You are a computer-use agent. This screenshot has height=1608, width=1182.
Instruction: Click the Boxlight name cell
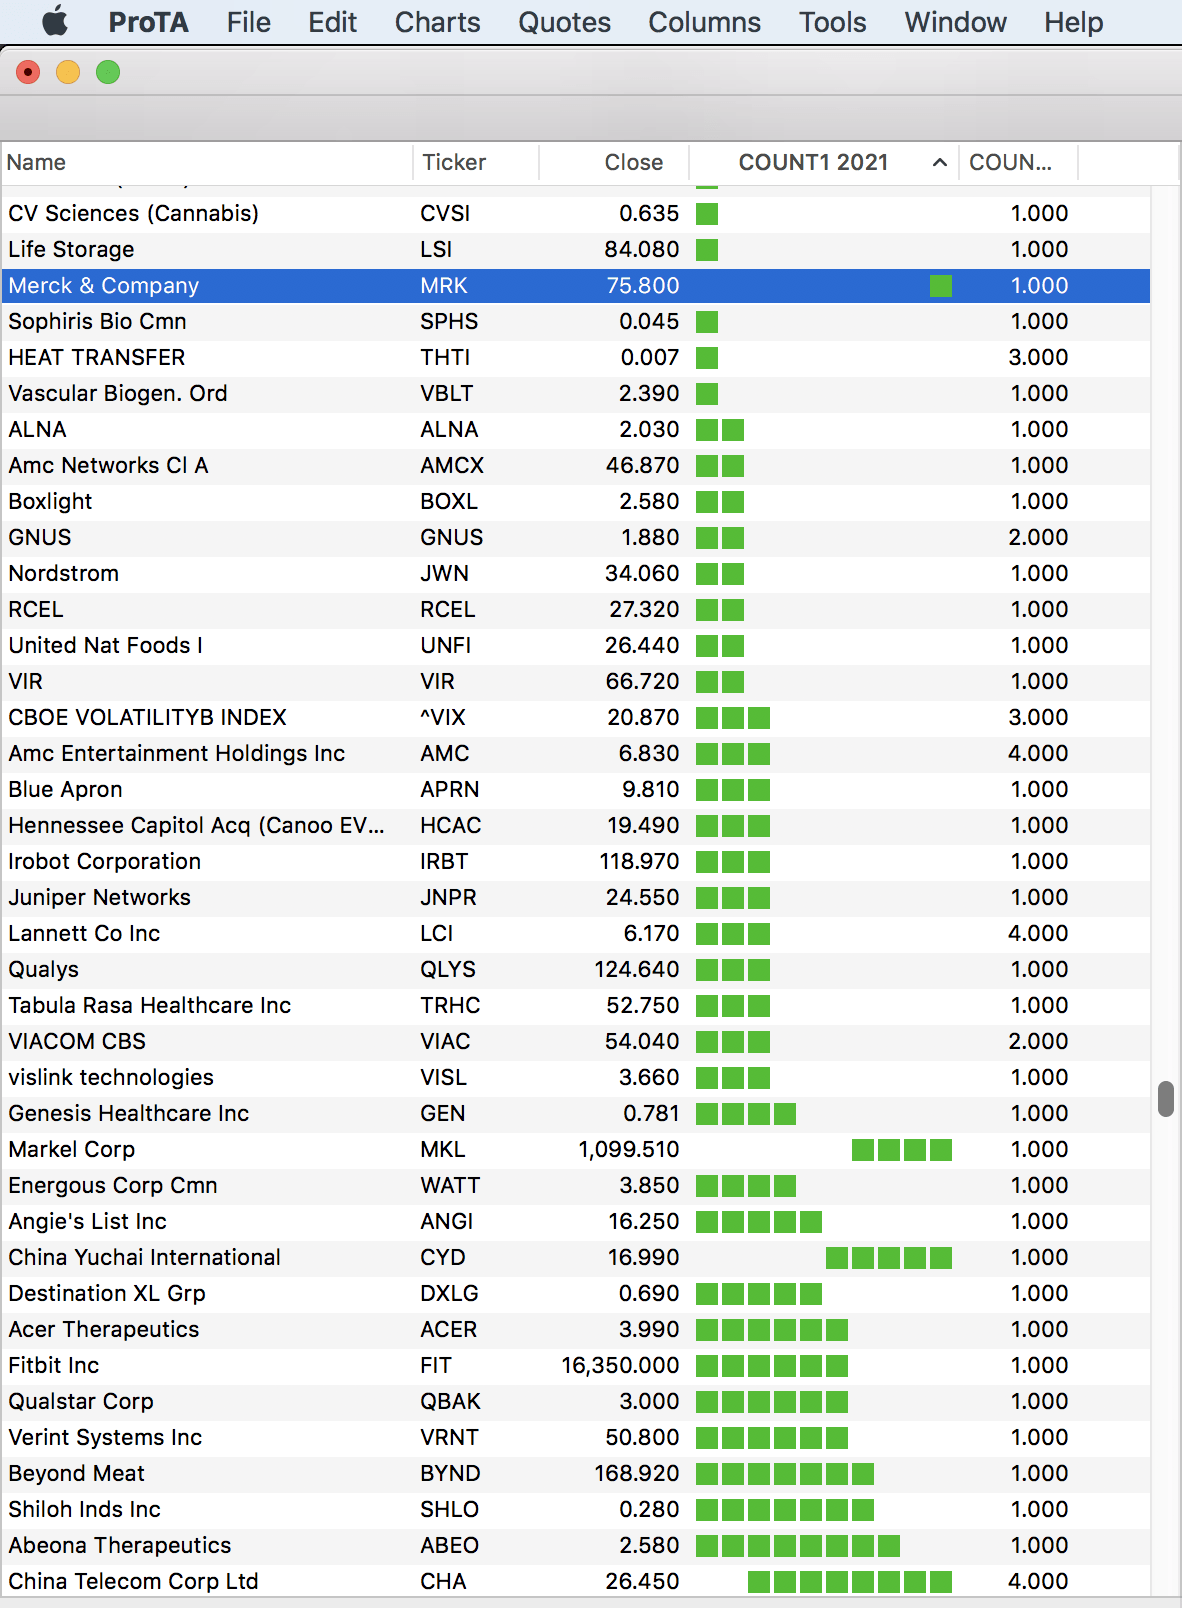point(50,501)
